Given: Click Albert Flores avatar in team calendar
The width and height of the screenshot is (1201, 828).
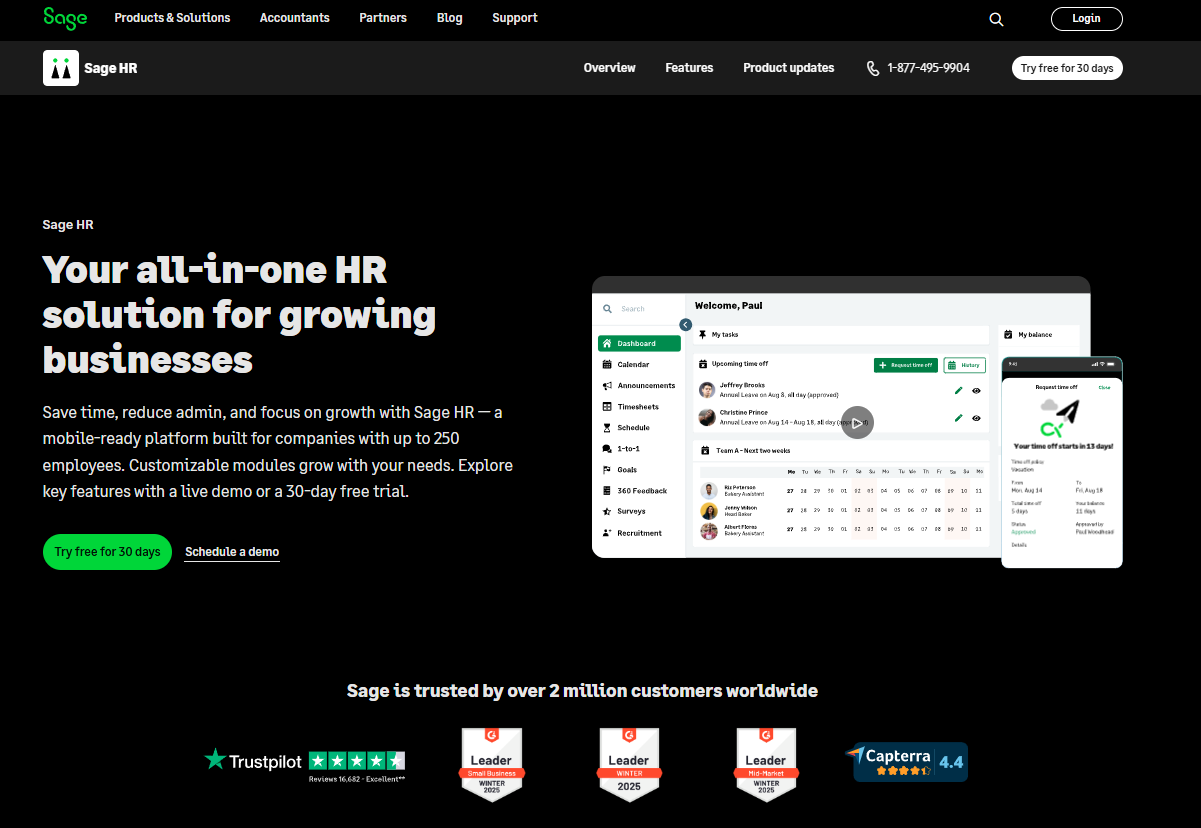Looking at the screenshot, I should [x=709, y=531].
